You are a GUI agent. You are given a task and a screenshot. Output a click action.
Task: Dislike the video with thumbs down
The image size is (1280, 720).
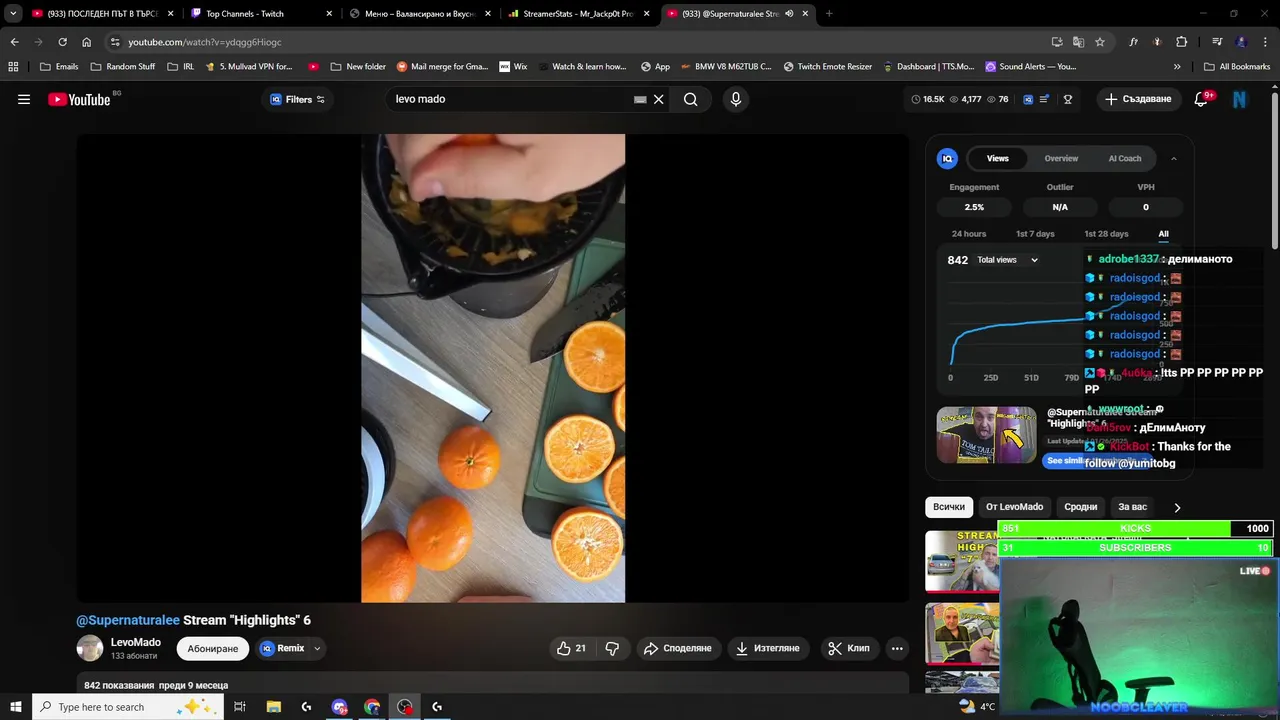tap(612, 648)
